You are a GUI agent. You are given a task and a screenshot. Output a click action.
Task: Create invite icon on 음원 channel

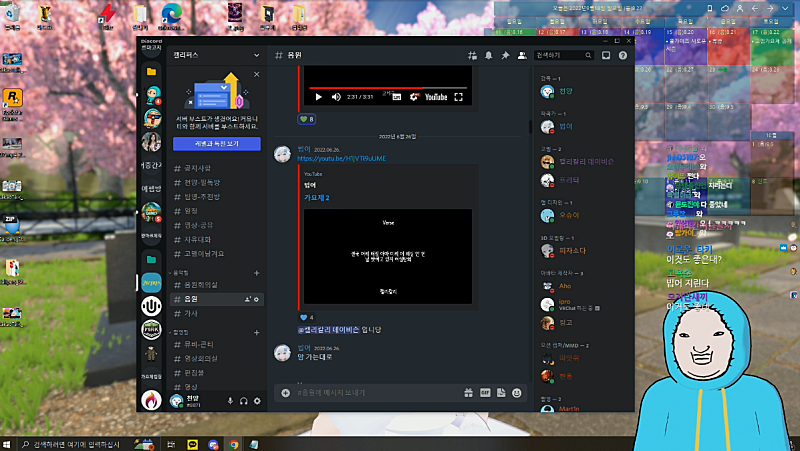click(248, 299)
